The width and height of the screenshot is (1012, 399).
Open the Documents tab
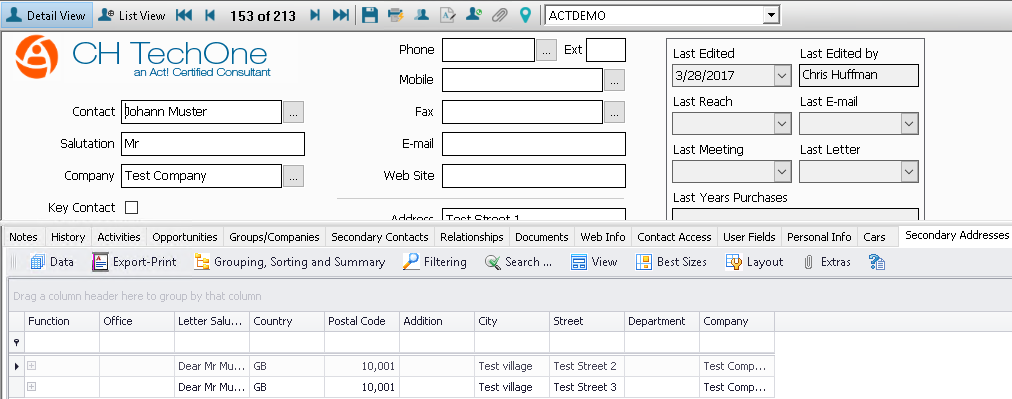click(x=541, y=237)
